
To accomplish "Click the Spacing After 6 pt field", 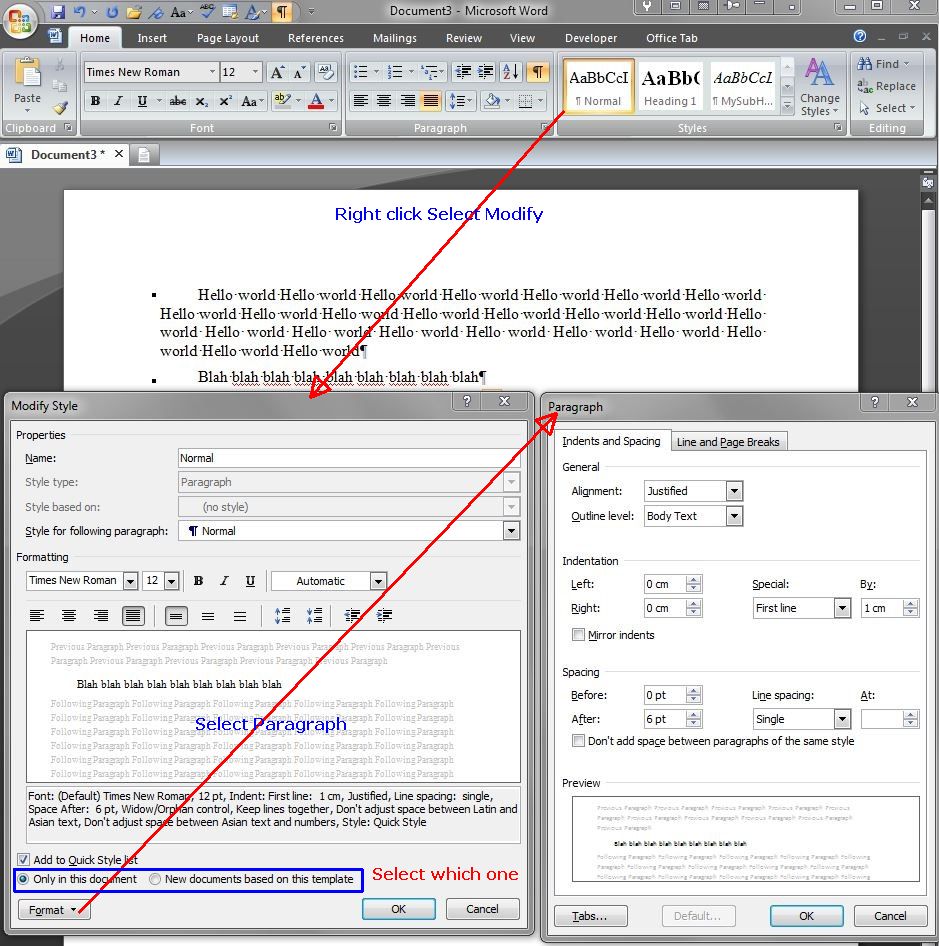I will coord(665,719).
